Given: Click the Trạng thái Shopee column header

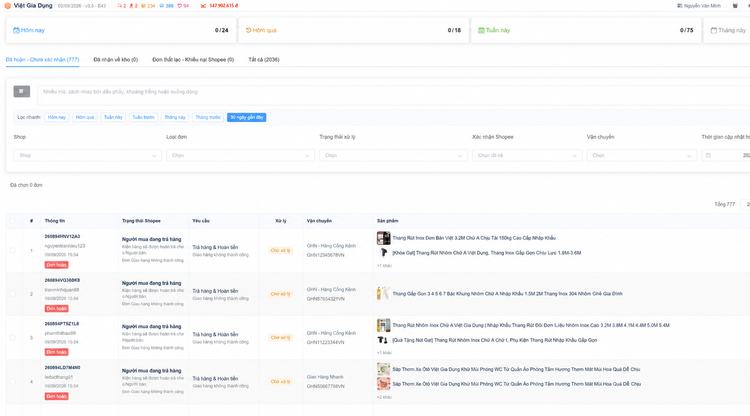Looking at the screenshot, I should 141,221.
